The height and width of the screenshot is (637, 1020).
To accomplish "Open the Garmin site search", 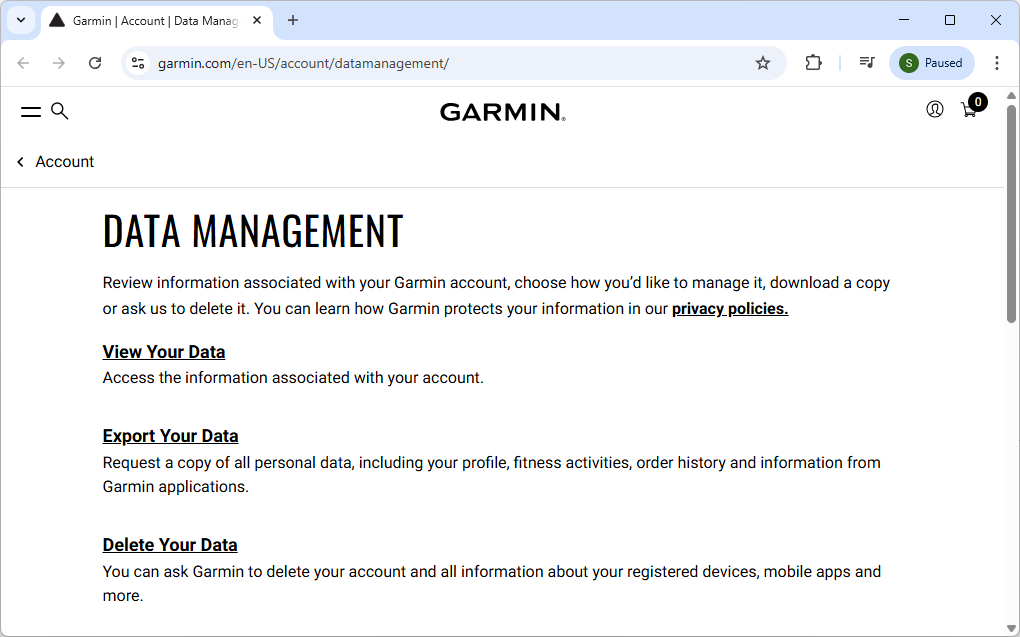I will 60,111.
